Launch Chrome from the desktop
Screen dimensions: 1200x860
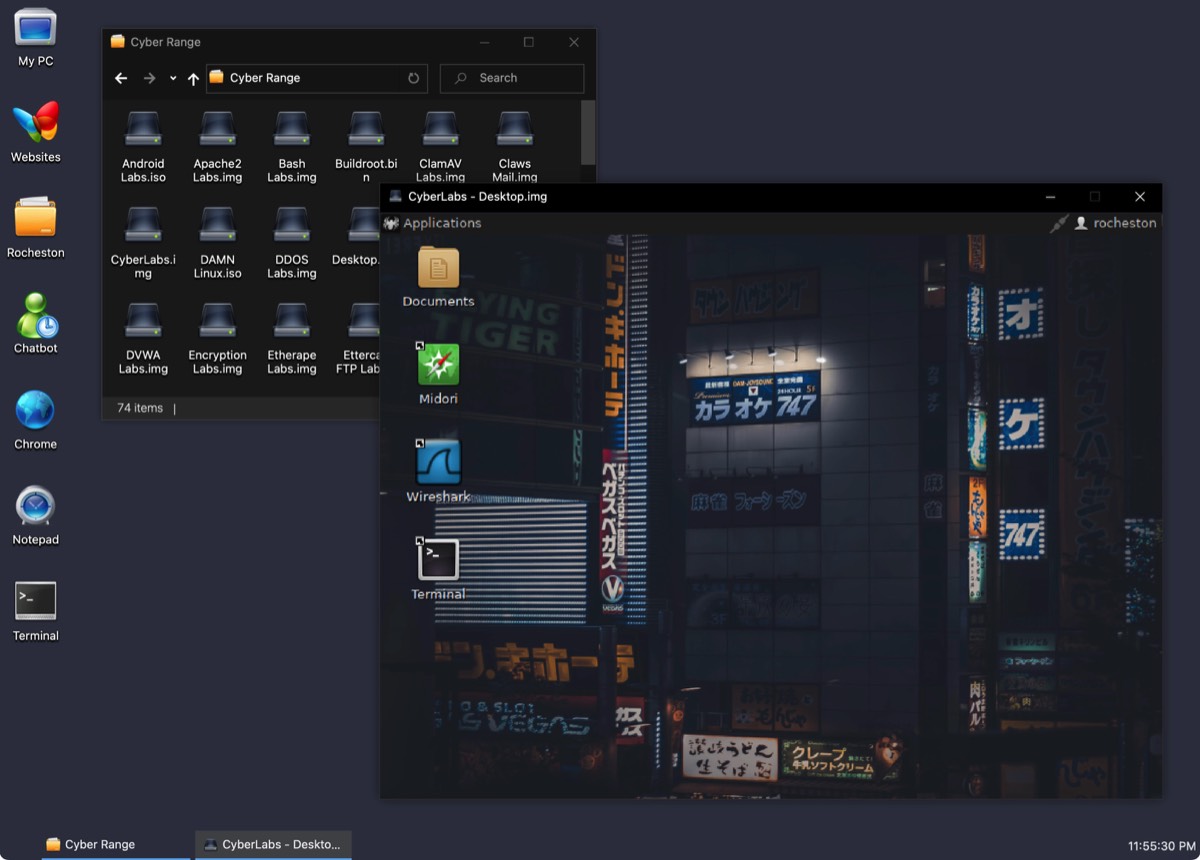36,412
